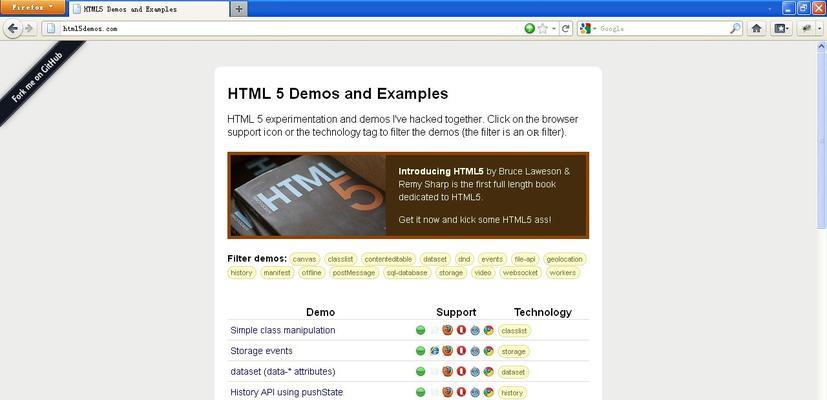This screenshot has height=400, width=827.
Task: Toggle the canvas filter tag
Action: (304, 259)
